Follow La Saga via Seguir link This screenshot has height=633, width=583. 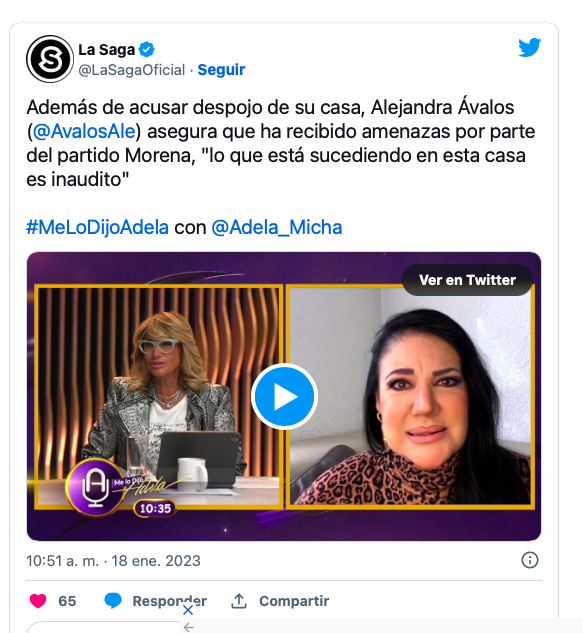221,70
